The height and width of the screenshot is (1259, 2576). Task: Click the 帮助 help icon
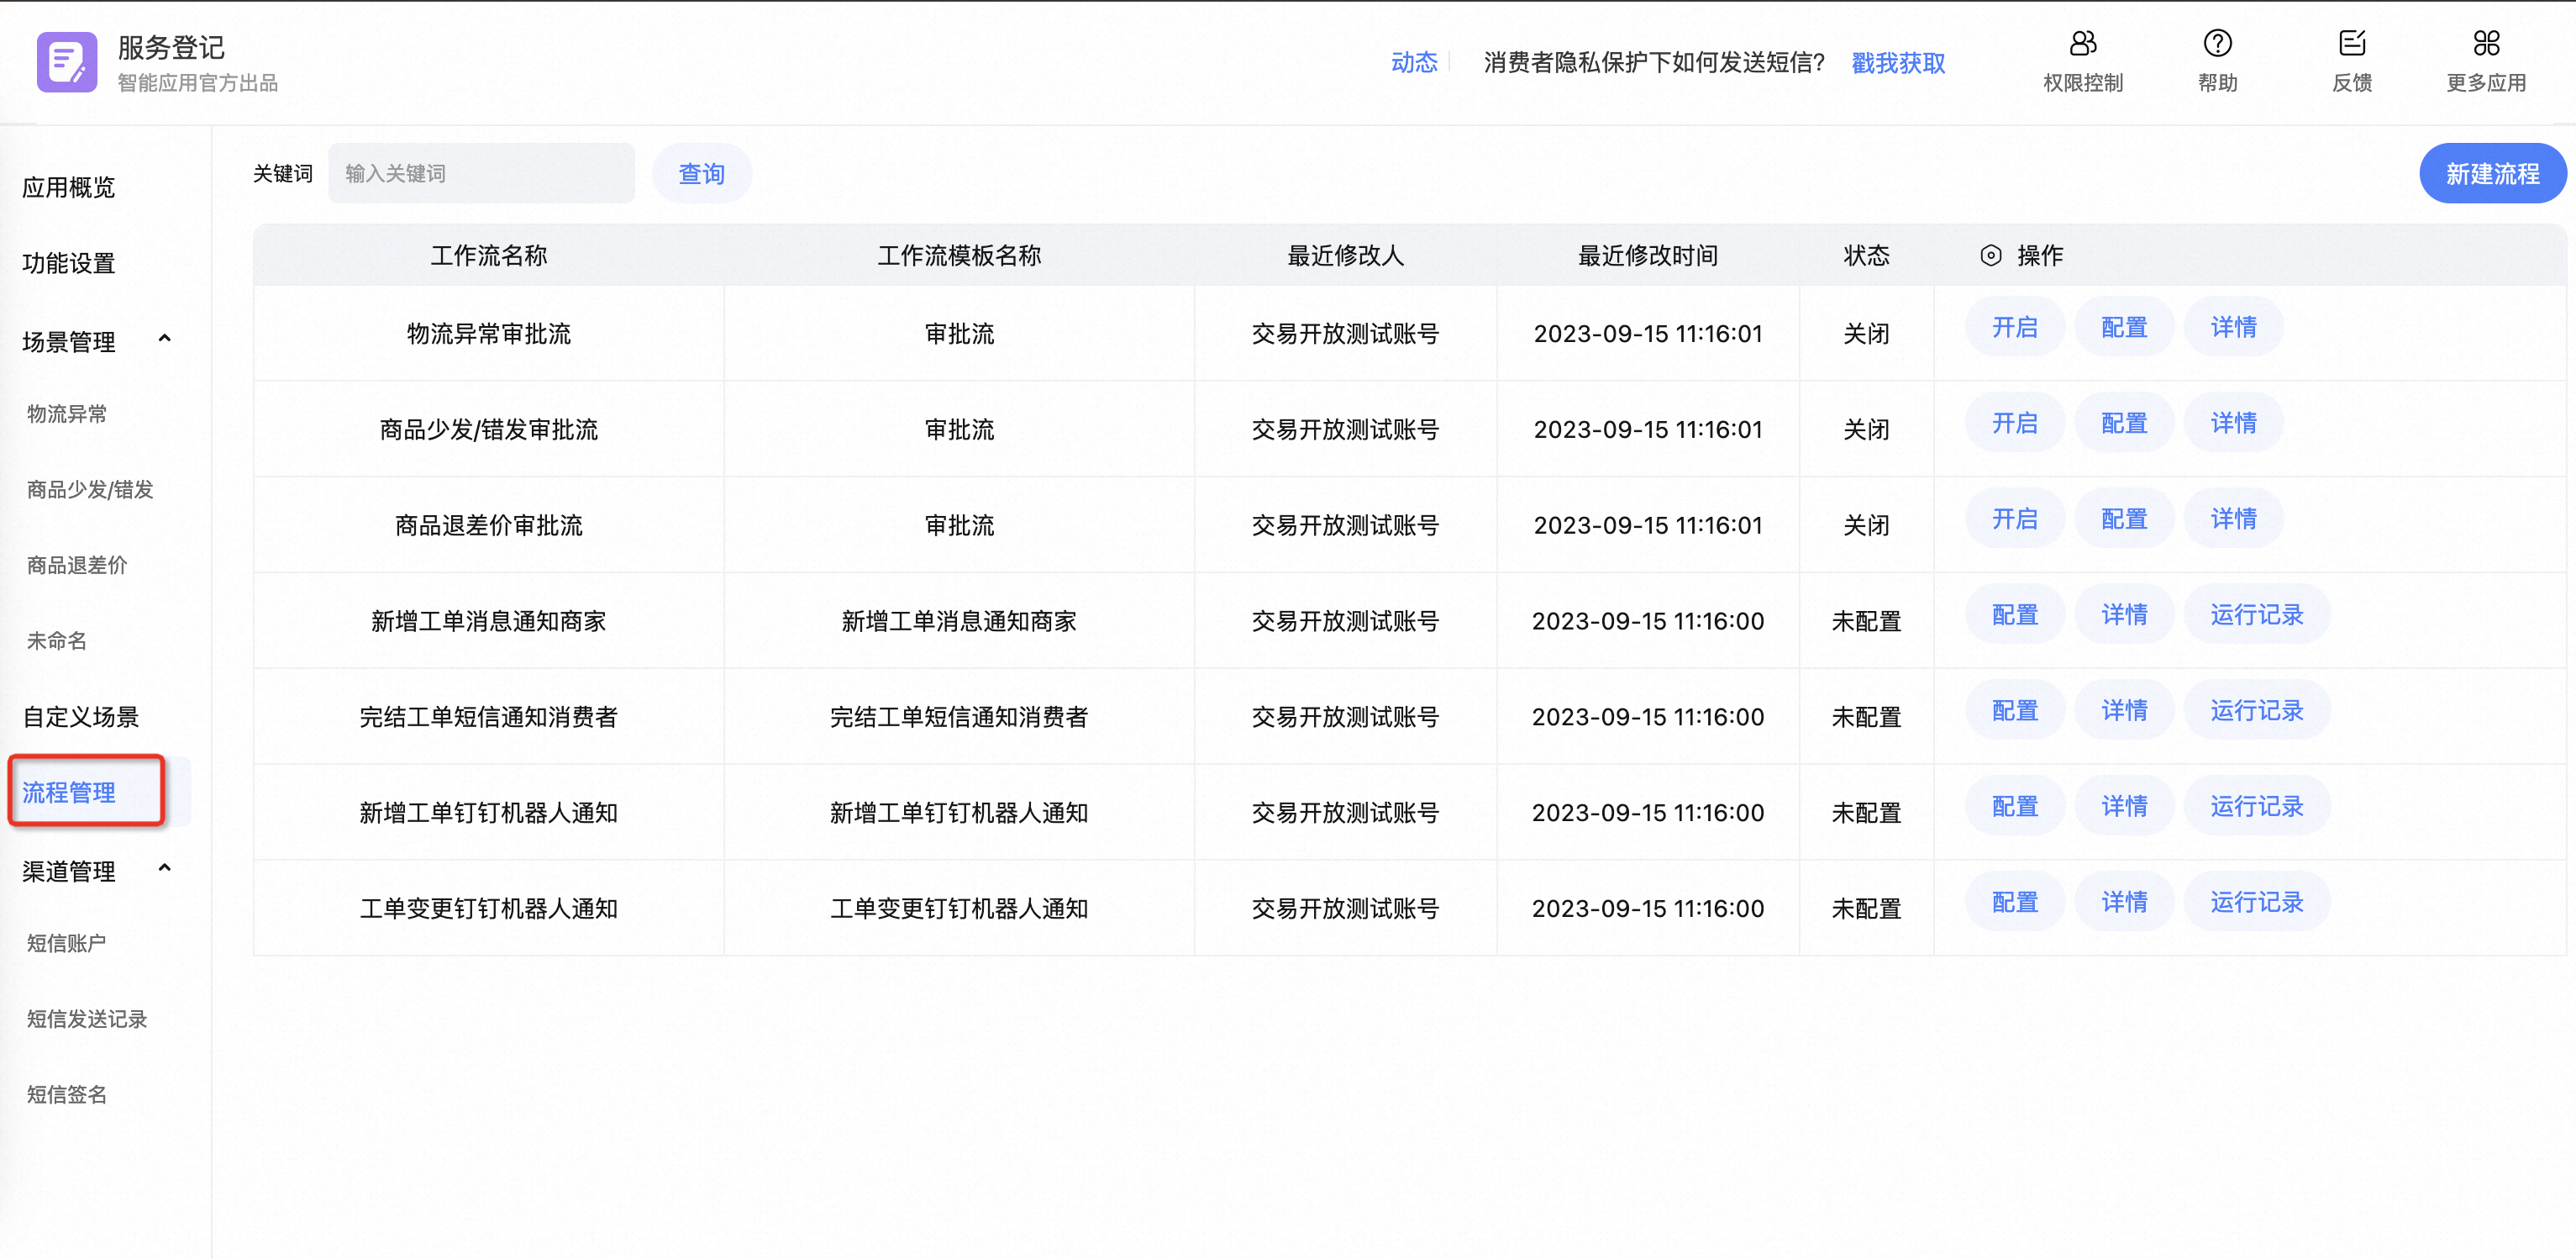(2217, 44)
